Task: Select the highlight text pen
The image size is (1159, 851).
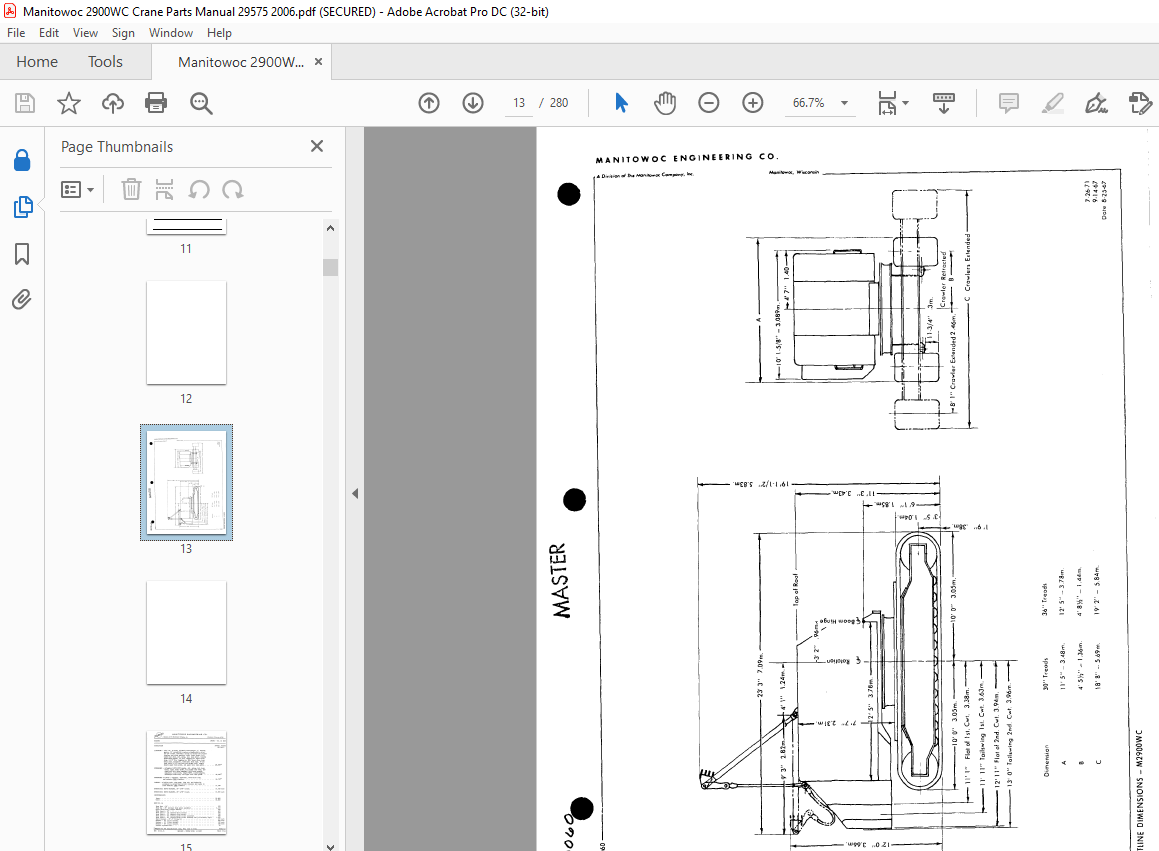Action: pos(1053,103)
